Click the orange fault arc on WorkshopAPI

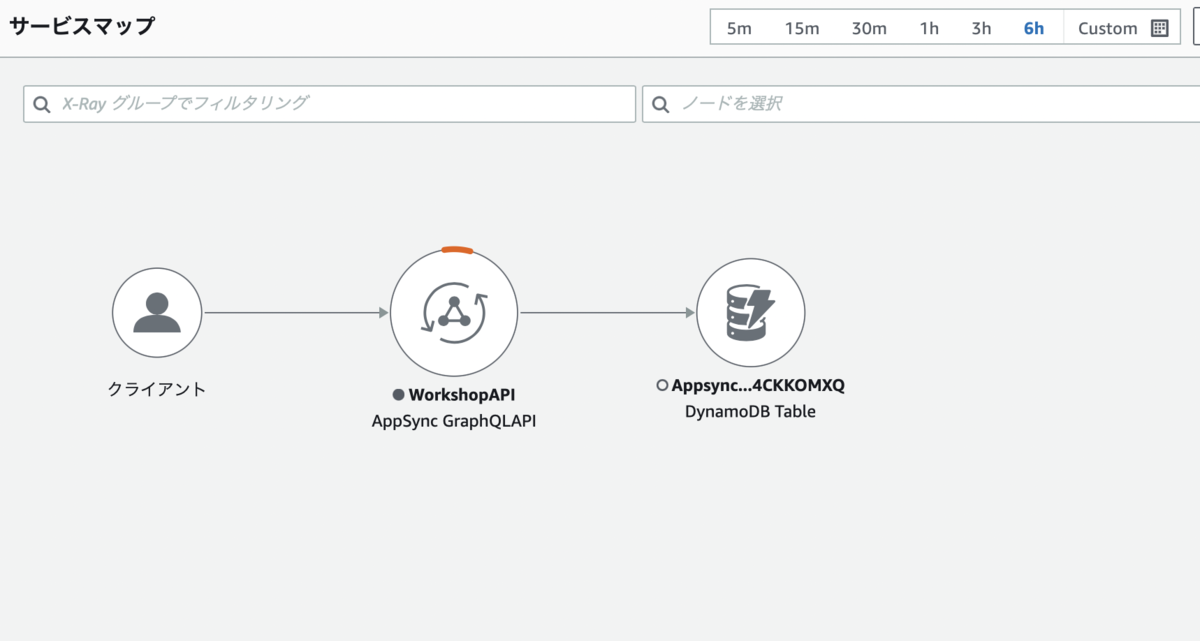[457, 249]
